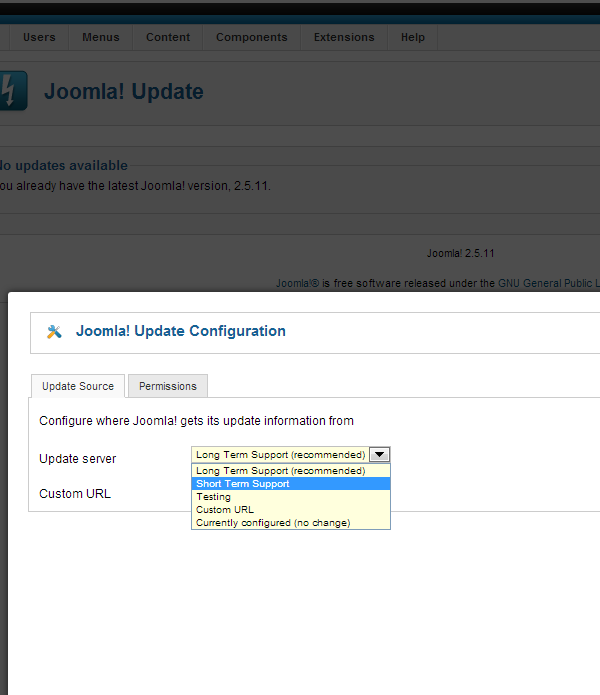Screen dimensions: 600x695
Task: Click the Joomla! Update Configuration title
Action: (x=181, y=331)
